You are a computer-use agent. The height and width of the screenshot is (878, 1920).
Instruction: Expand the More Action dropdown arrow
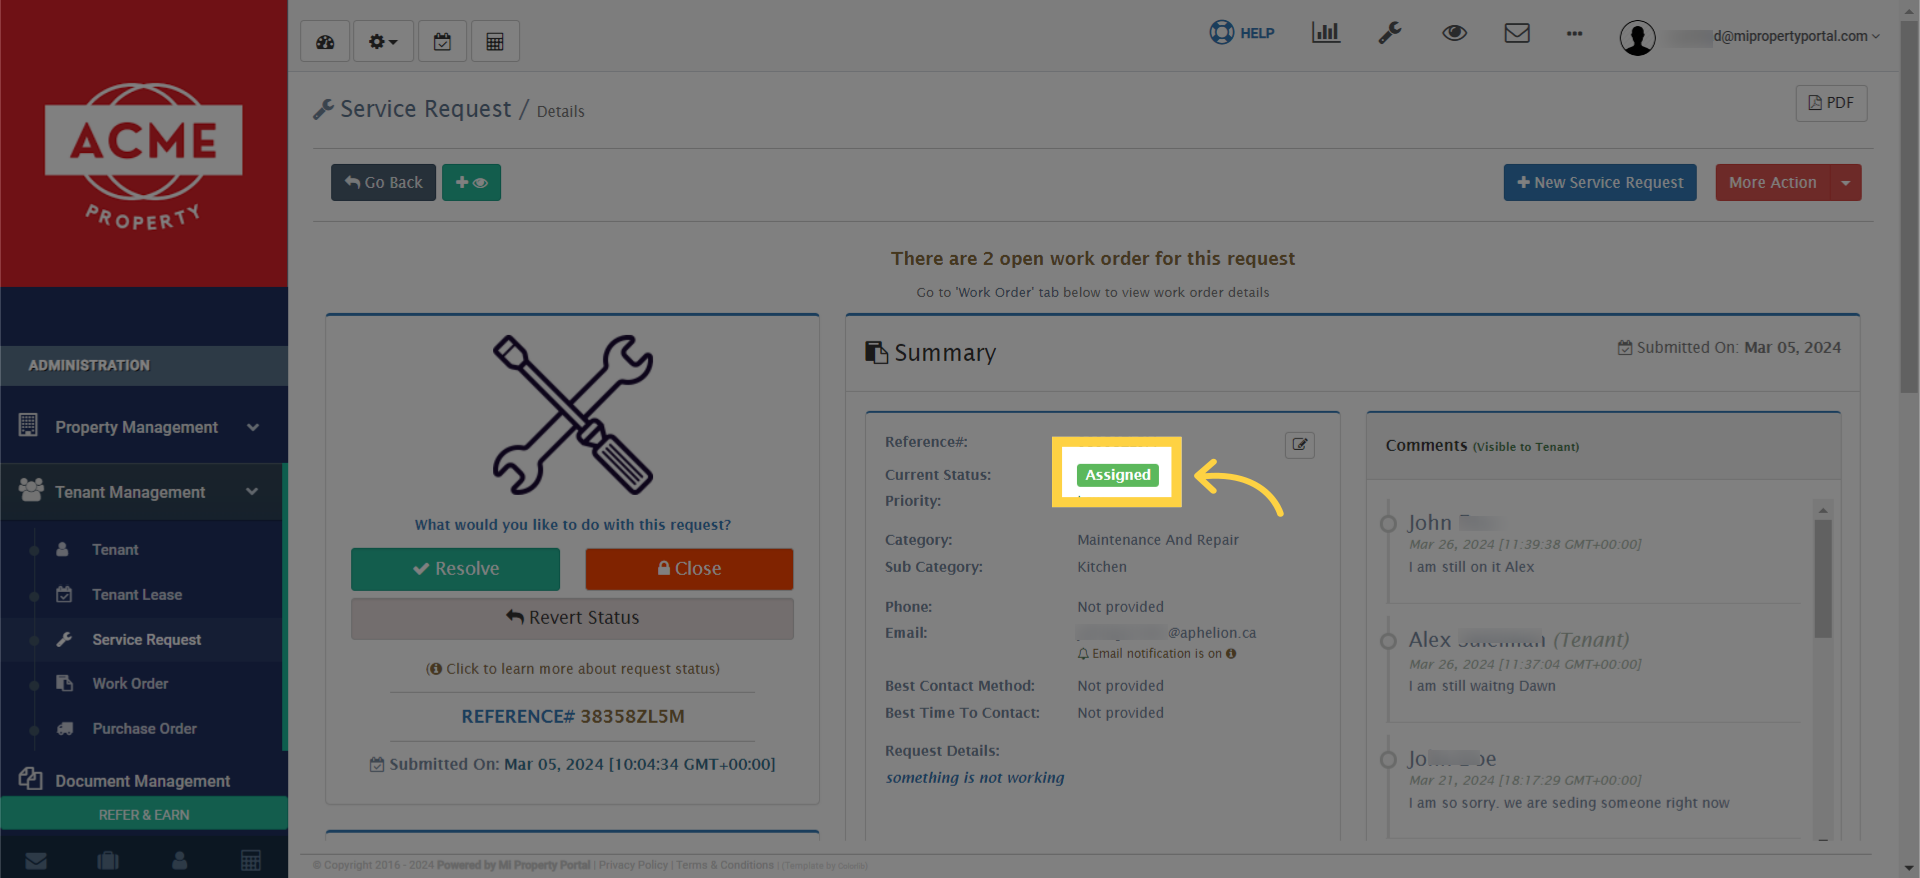(1846, 182)
